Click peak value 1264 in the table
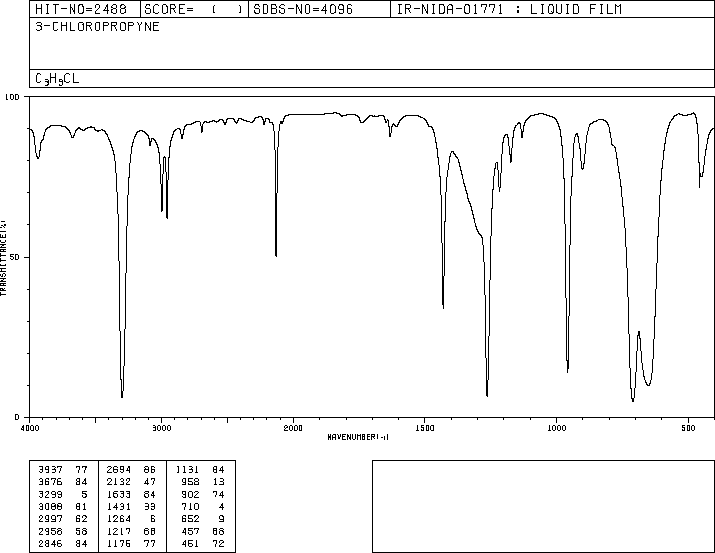This screenshot has width=715, height=553. coord(119,519)
